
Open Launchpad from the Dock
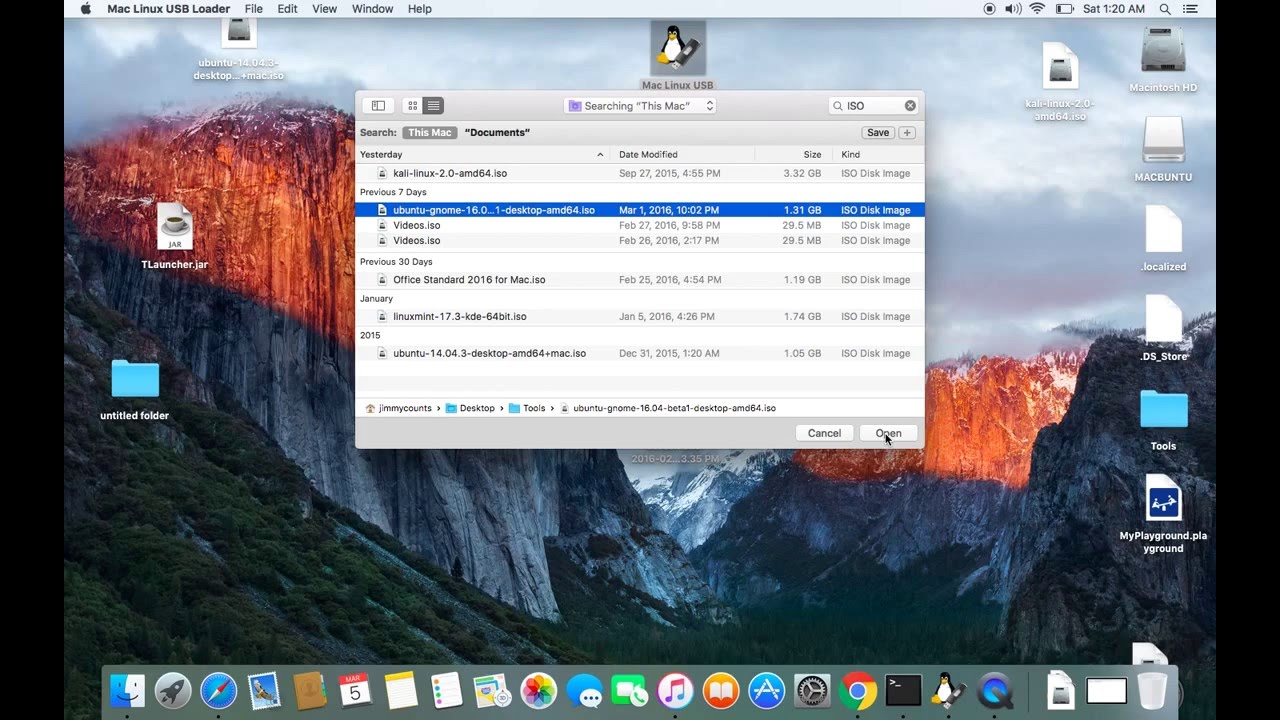coord(173,691)
